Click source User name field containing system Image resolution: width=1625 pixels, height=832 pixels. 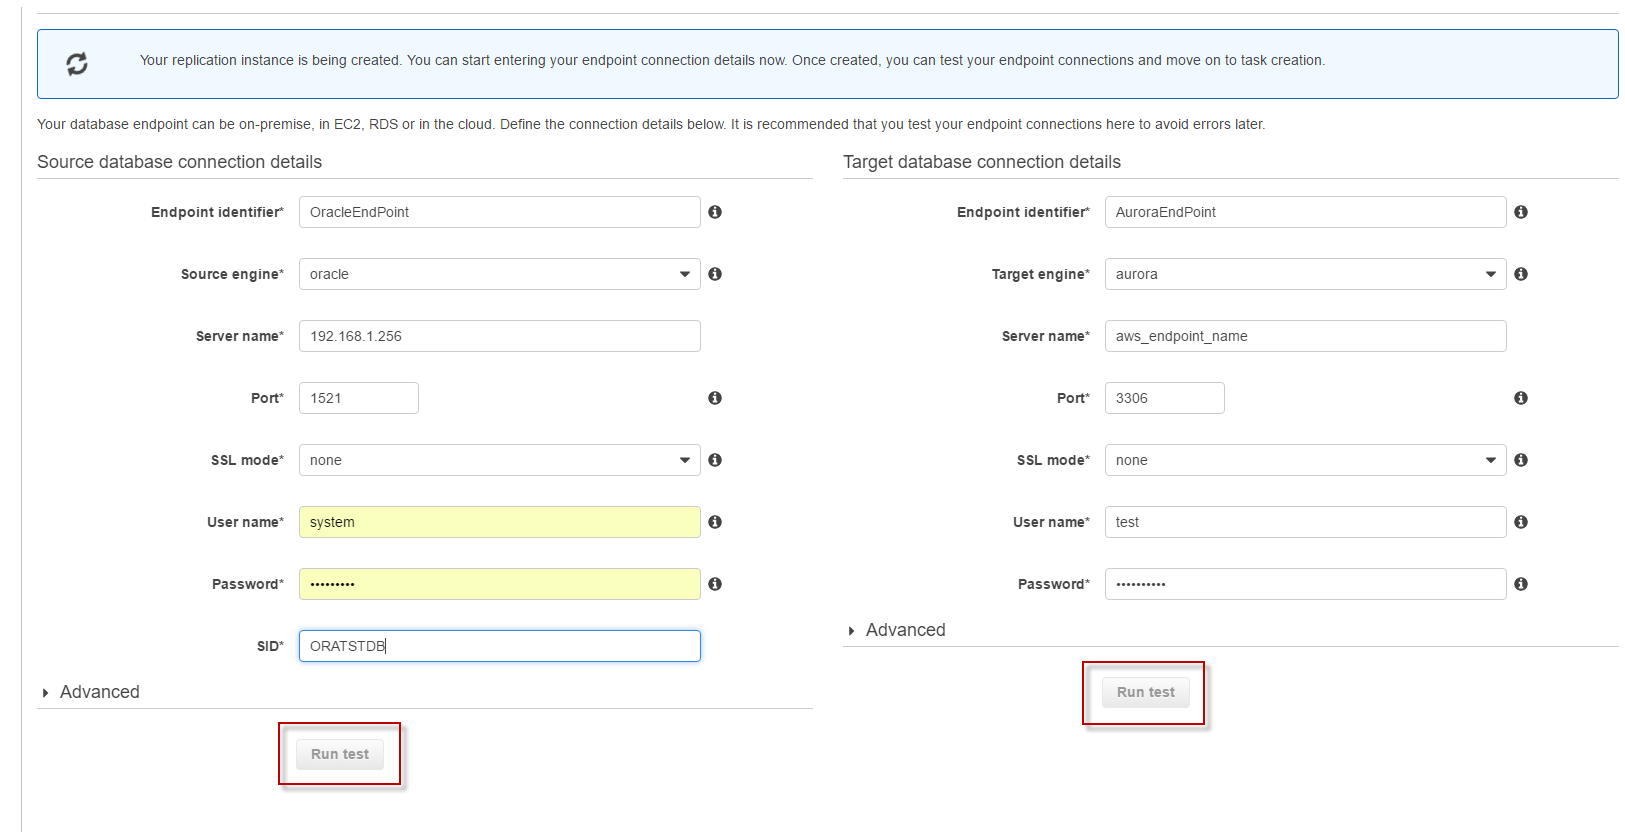click(x=500, y=522)
